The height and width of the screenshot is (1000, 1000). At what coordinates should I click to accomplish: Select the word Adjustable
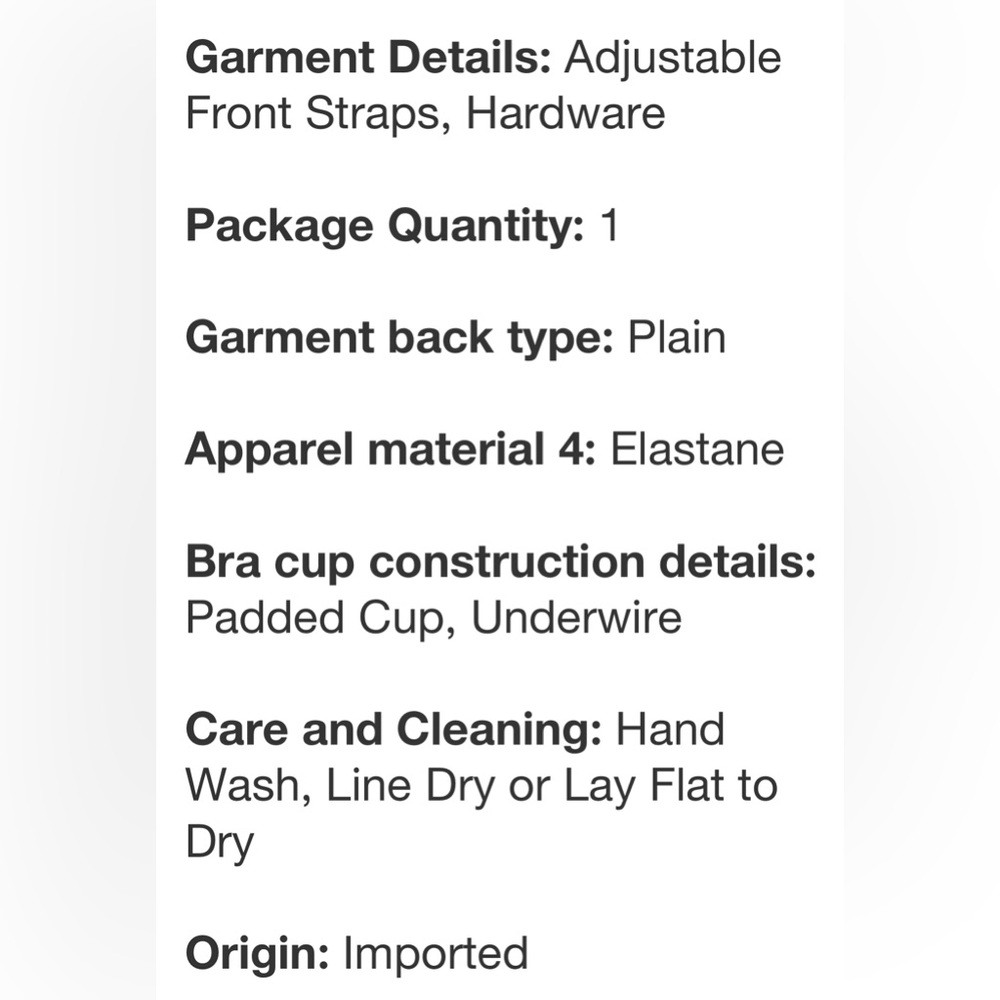pos(672,57)
